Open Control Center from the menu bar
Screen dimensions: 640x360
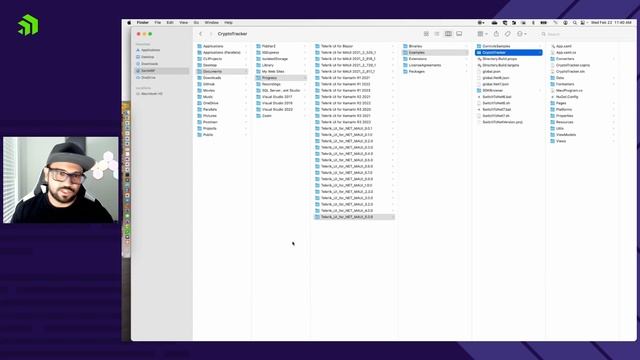click(583, 23)
